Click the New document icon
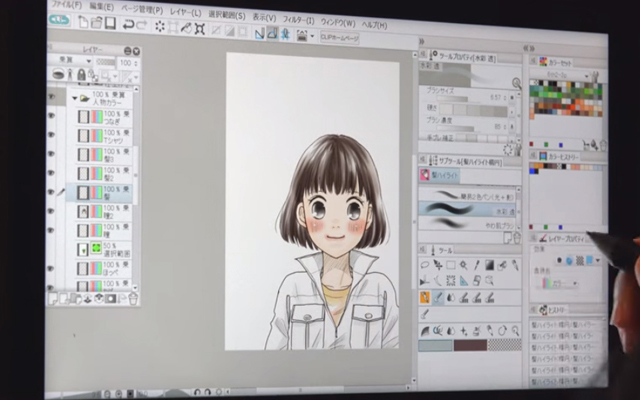 coord(82,22)
